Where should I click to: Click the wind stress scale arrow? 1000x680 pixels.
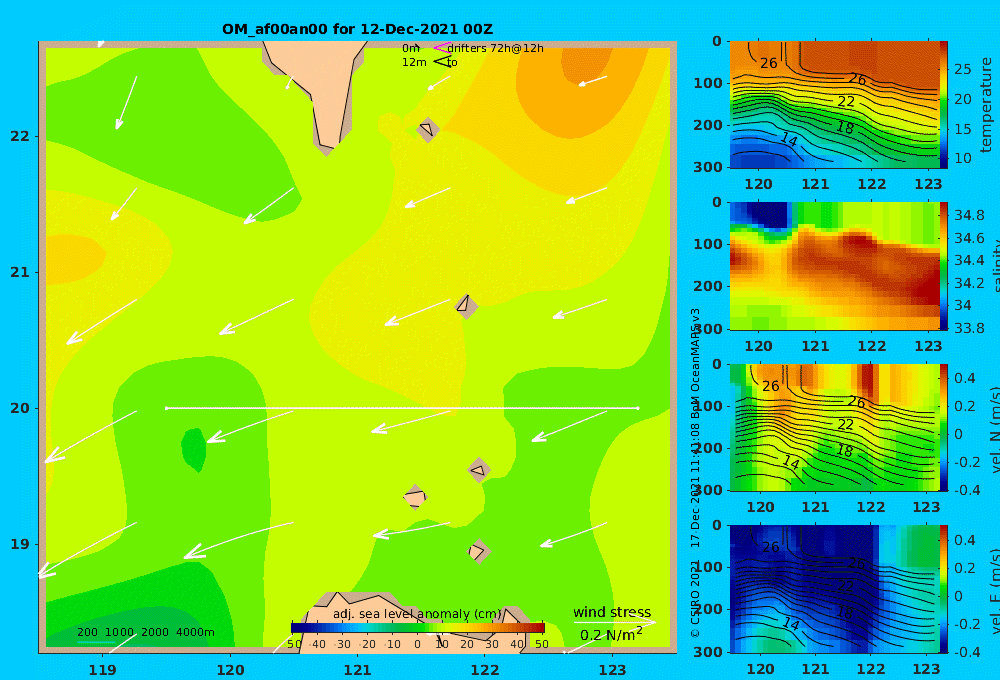[x=614, y=622]
